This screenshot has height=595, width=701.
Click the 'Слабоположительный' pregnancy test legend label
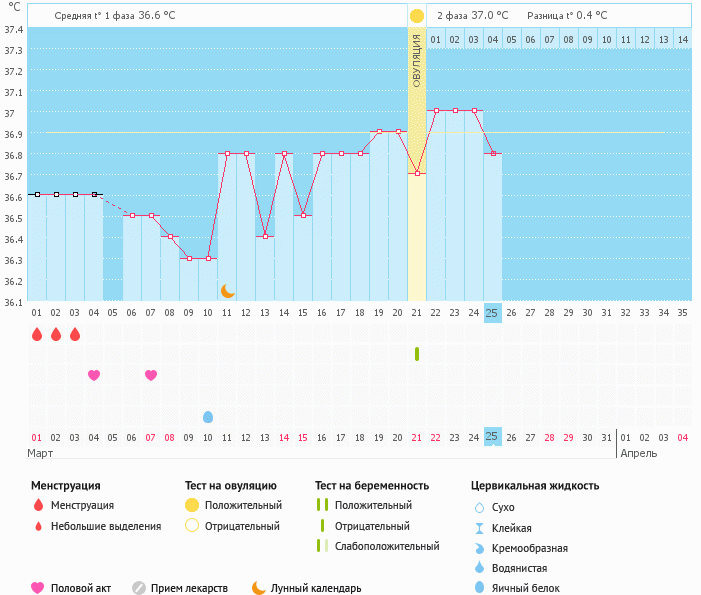pos(387,546)
